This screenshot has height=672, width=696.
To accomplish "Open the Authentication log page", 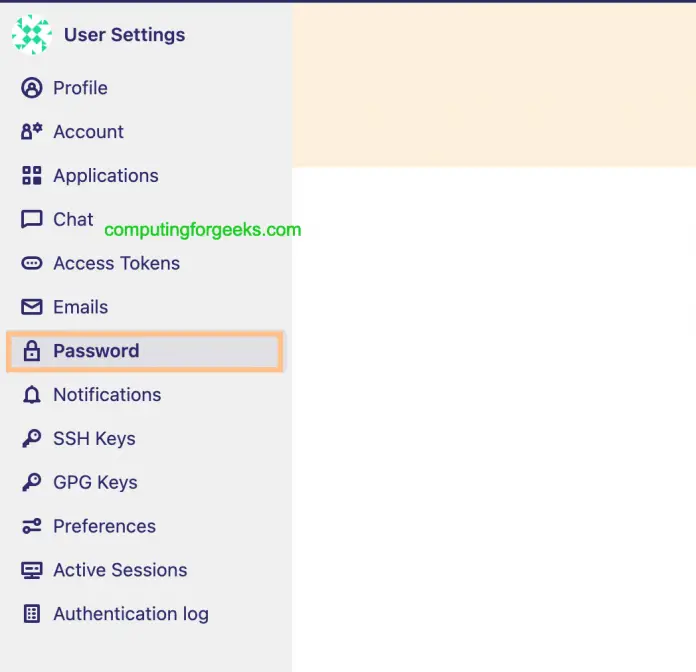I will tap(130, 614).
